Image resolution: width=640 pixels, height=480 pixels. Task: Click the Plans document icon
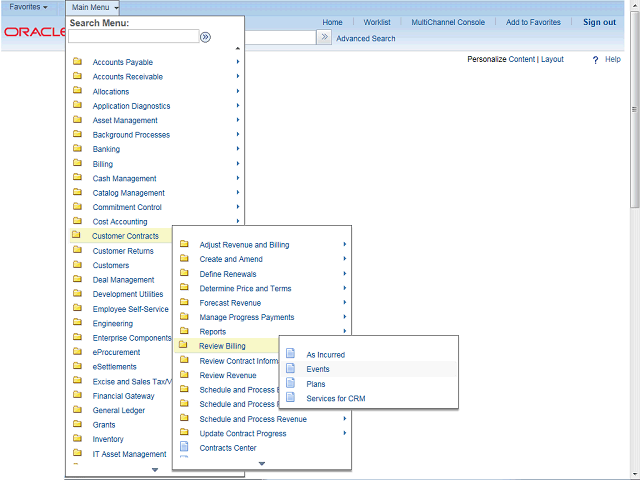[x=291, y=383]
